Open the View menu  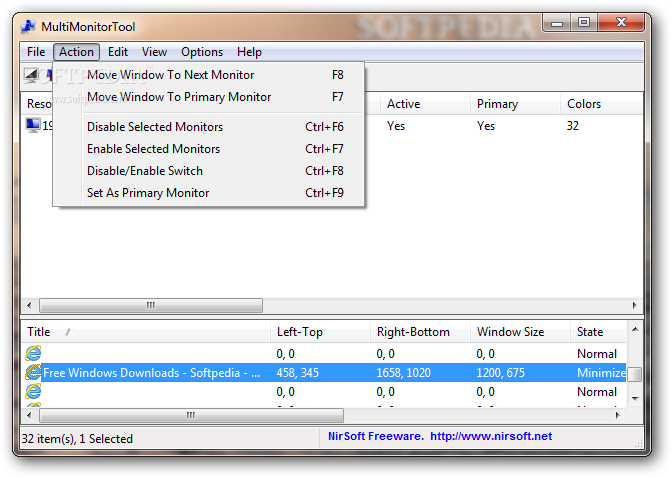154,52
